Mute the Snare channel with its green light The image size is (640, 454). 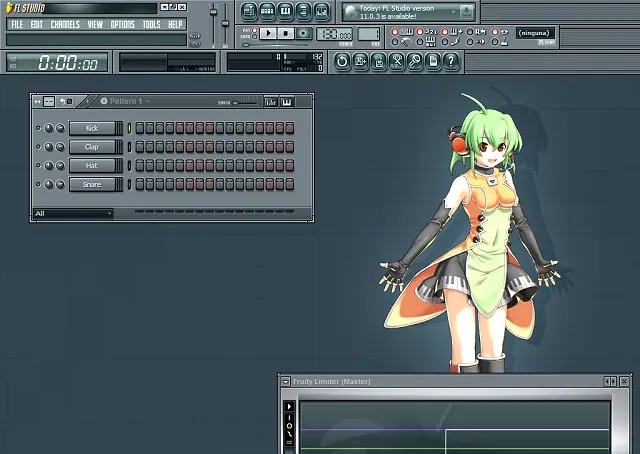click(x=38, y=184)
